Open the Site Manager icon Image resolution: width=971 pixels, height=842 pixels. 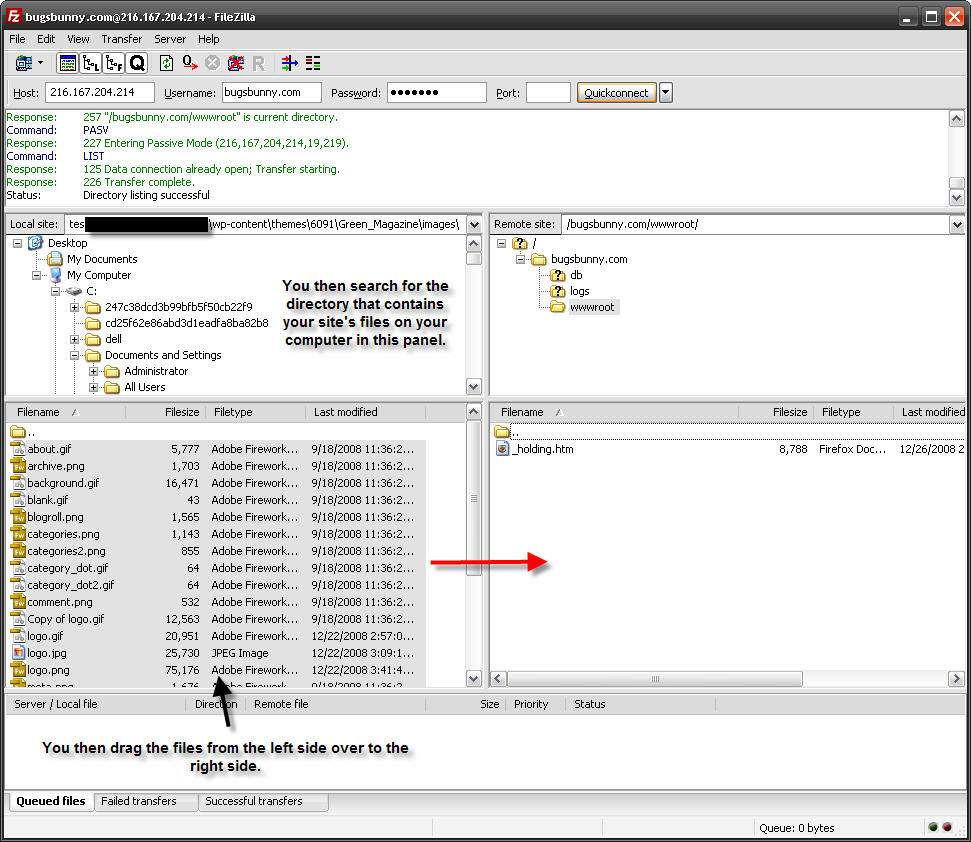pyautogui.click(x=24, y=63)
